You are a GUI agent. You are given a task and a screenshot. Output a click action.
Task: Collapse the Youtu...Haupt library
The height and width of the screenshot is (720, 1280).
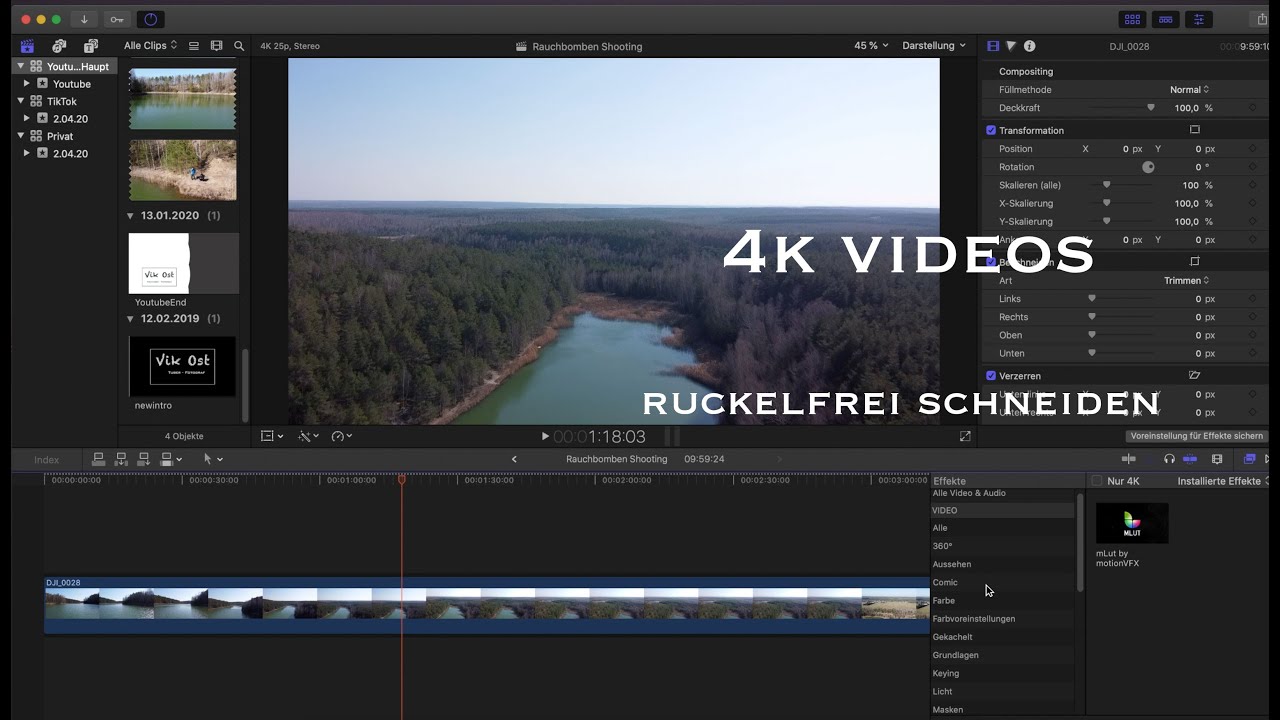click(21, 66)
